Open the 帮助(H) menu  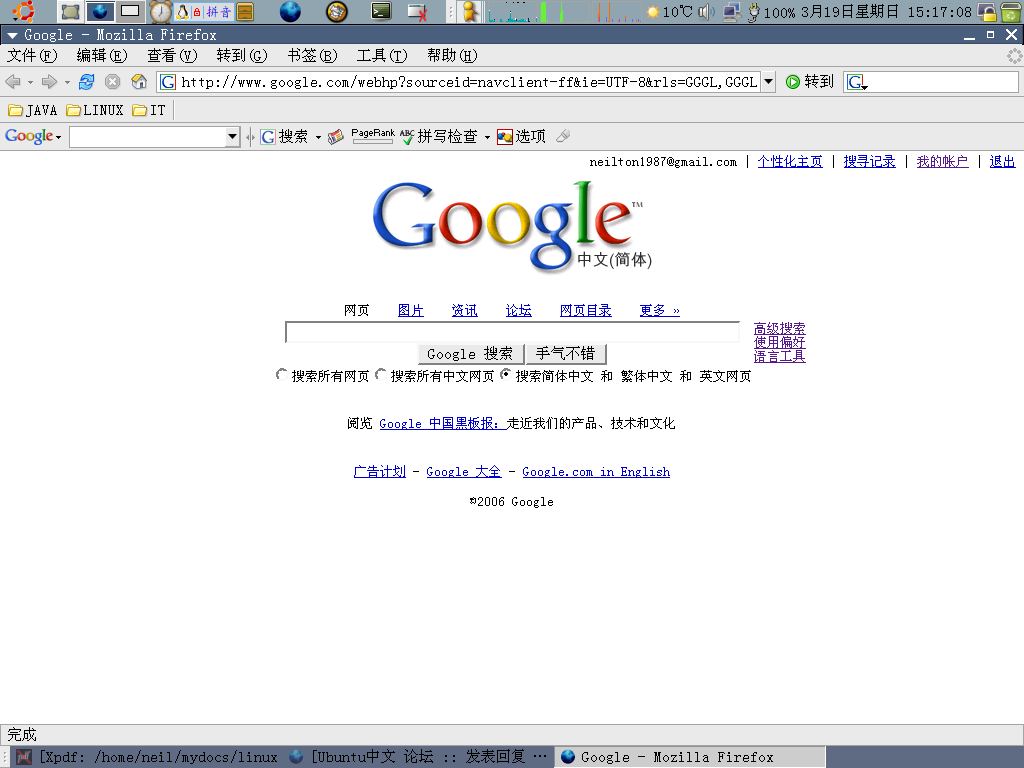coord(452,56)
